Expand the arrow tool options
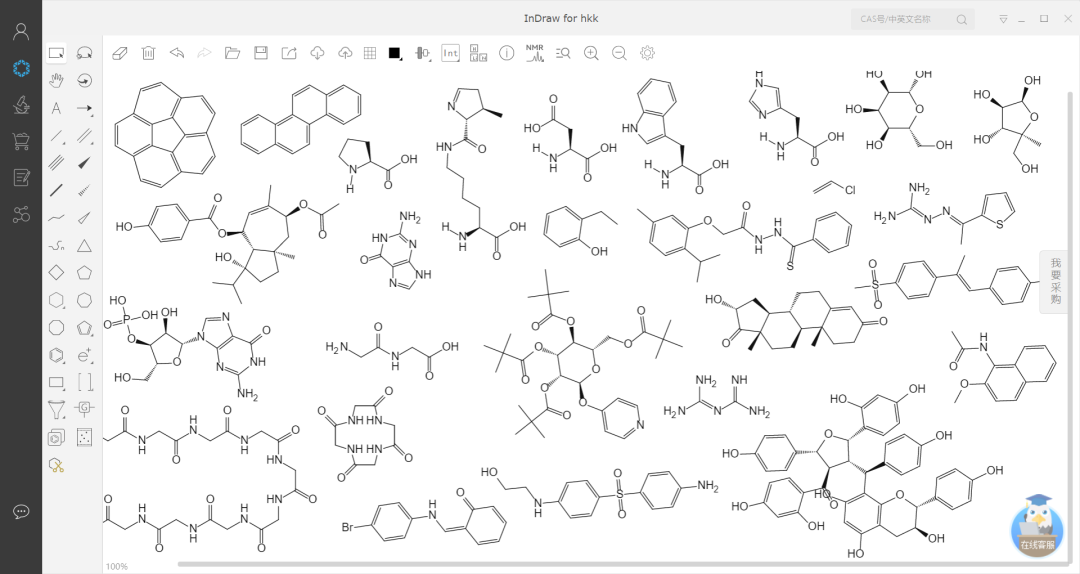 85,108
